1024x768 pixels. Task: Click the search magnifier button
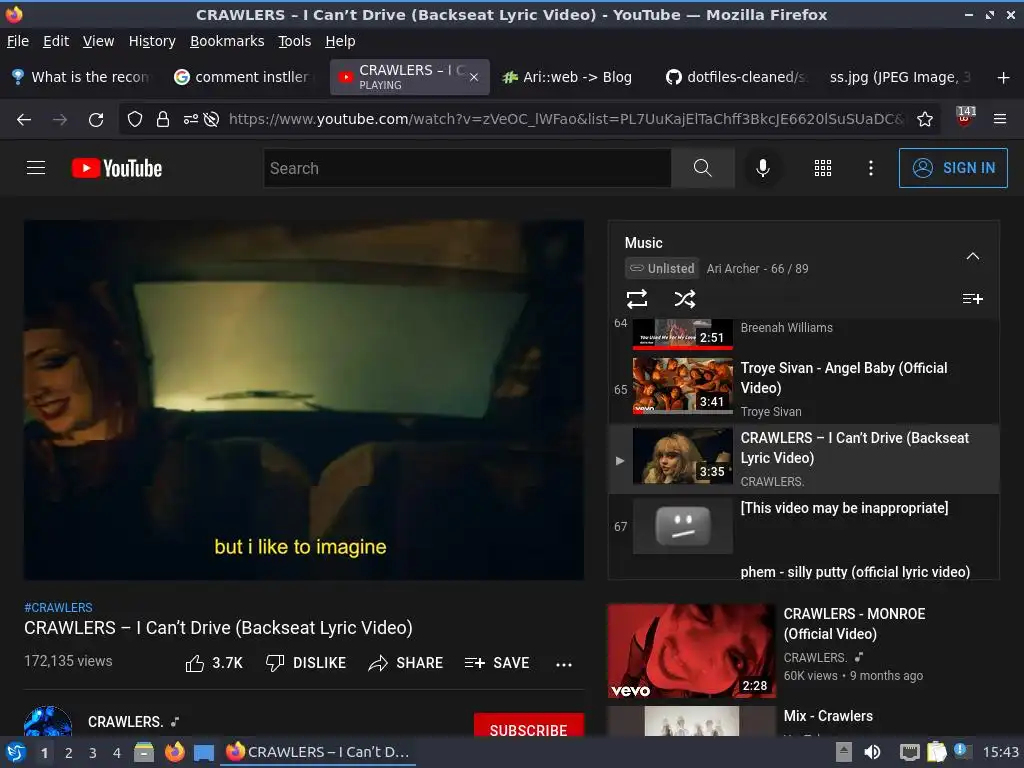click(x=703, y=168)
